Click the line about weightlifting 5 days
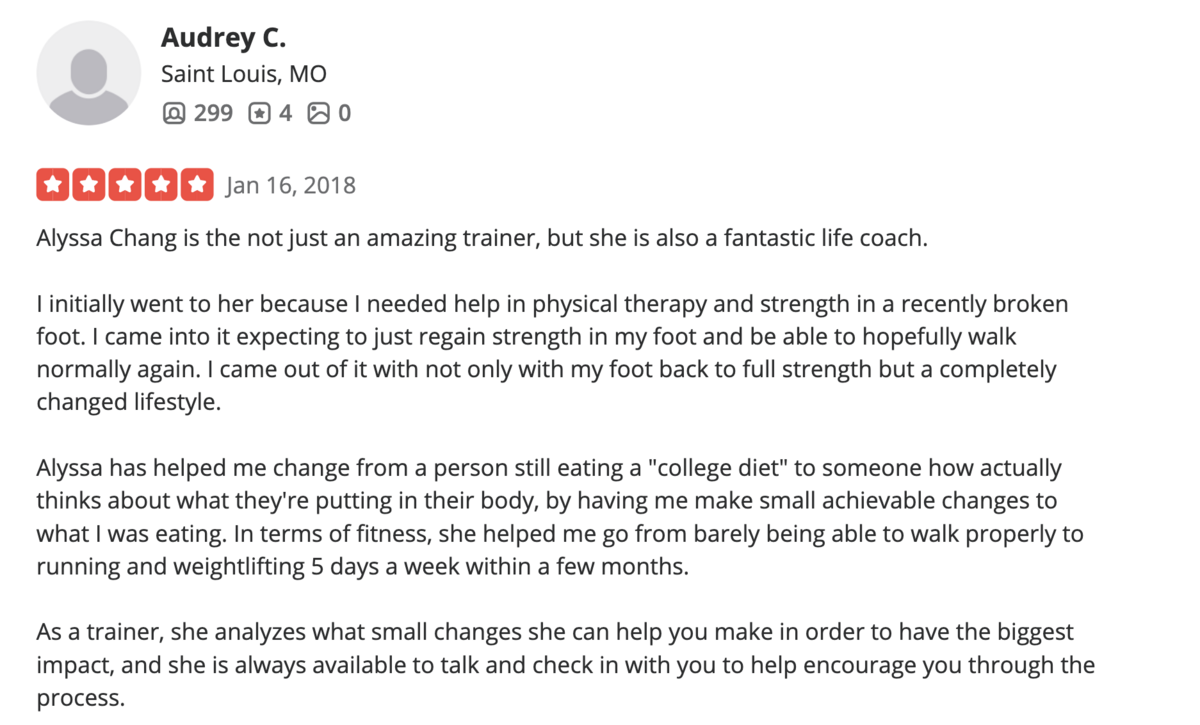The width and height of the screenshot is (1200, 725). [x=363, y=566]
